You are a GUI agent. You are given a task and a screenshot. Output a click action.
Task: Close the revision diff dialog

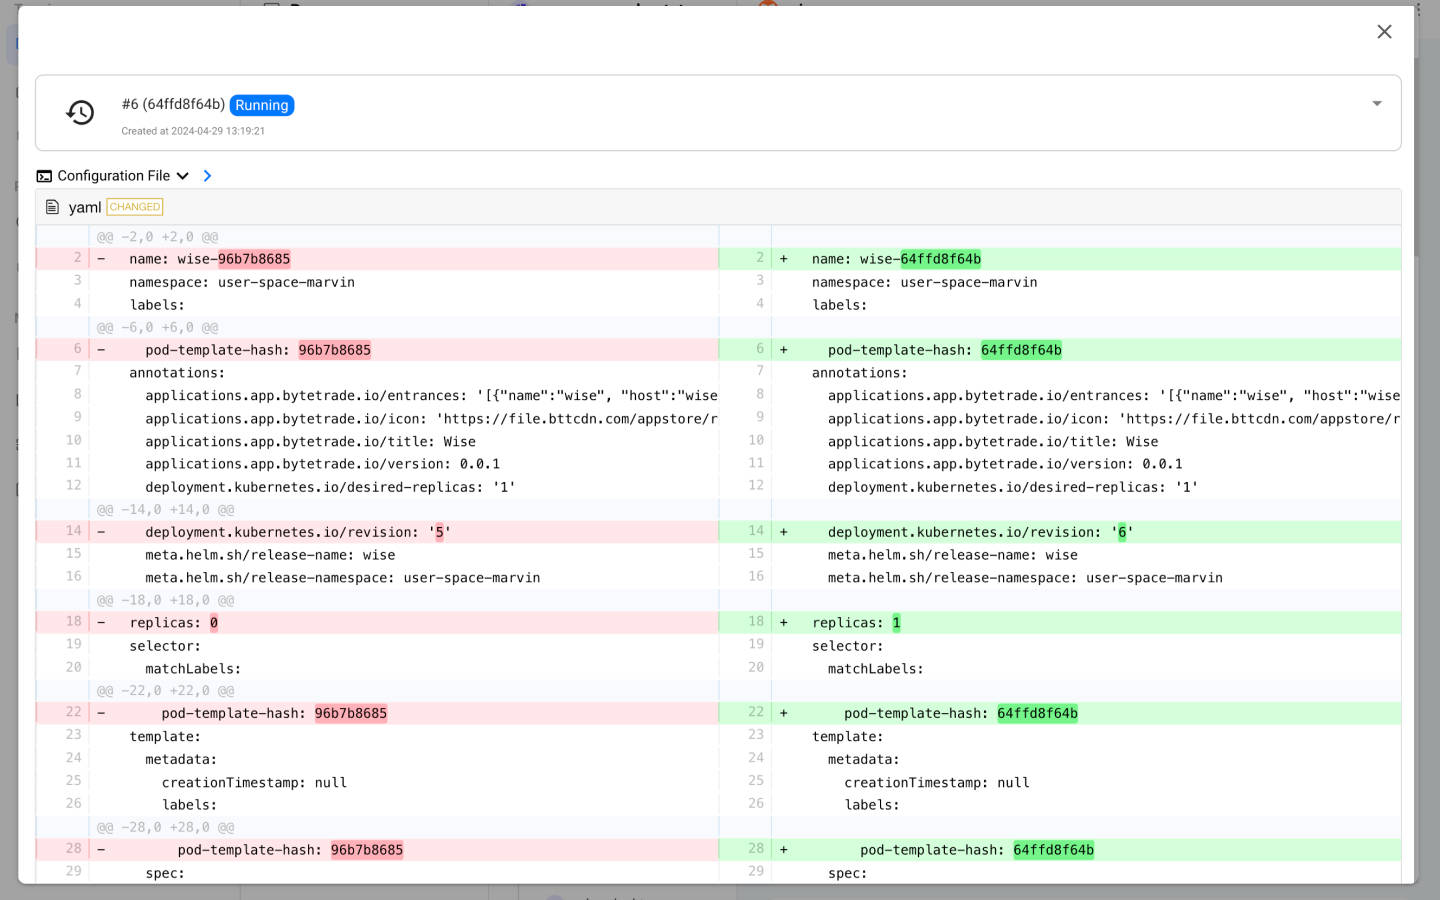pyautogui.click(x=1384, y=32)
